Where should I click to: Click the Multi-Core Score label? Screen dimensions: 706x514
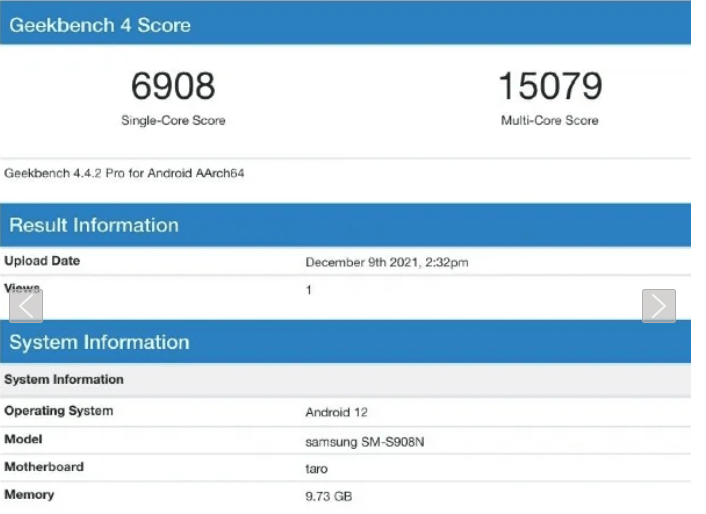[x=550, y=121]
